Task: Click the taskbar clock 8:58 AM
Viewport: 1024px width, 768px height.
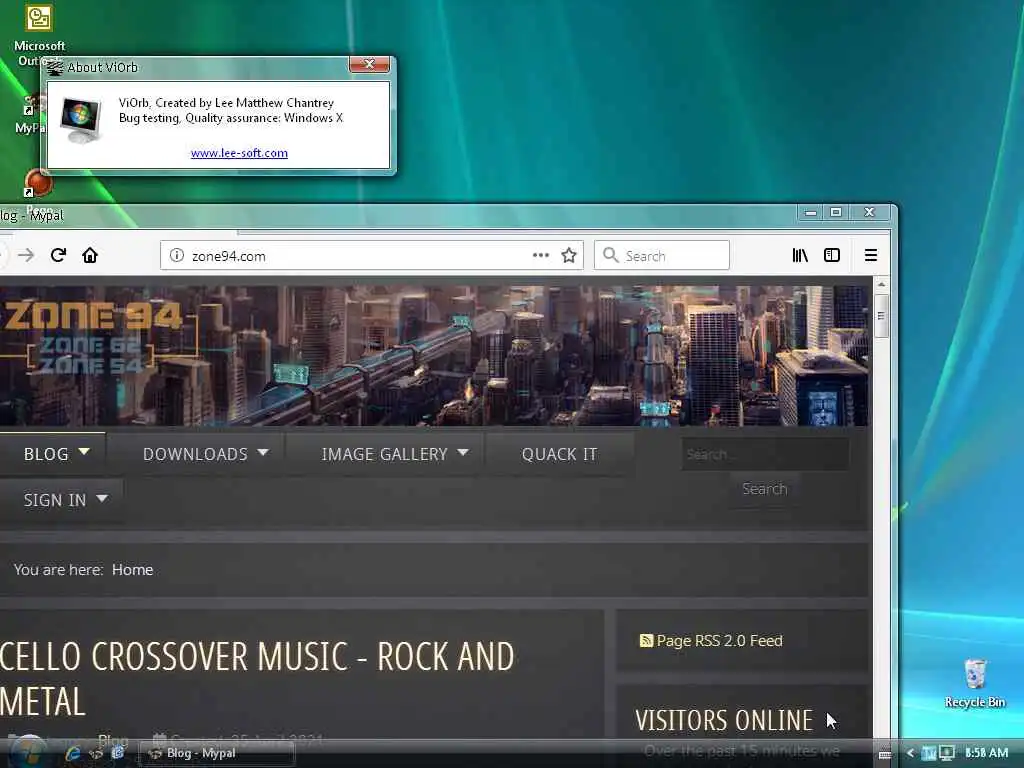Action: tap(986, 753)
